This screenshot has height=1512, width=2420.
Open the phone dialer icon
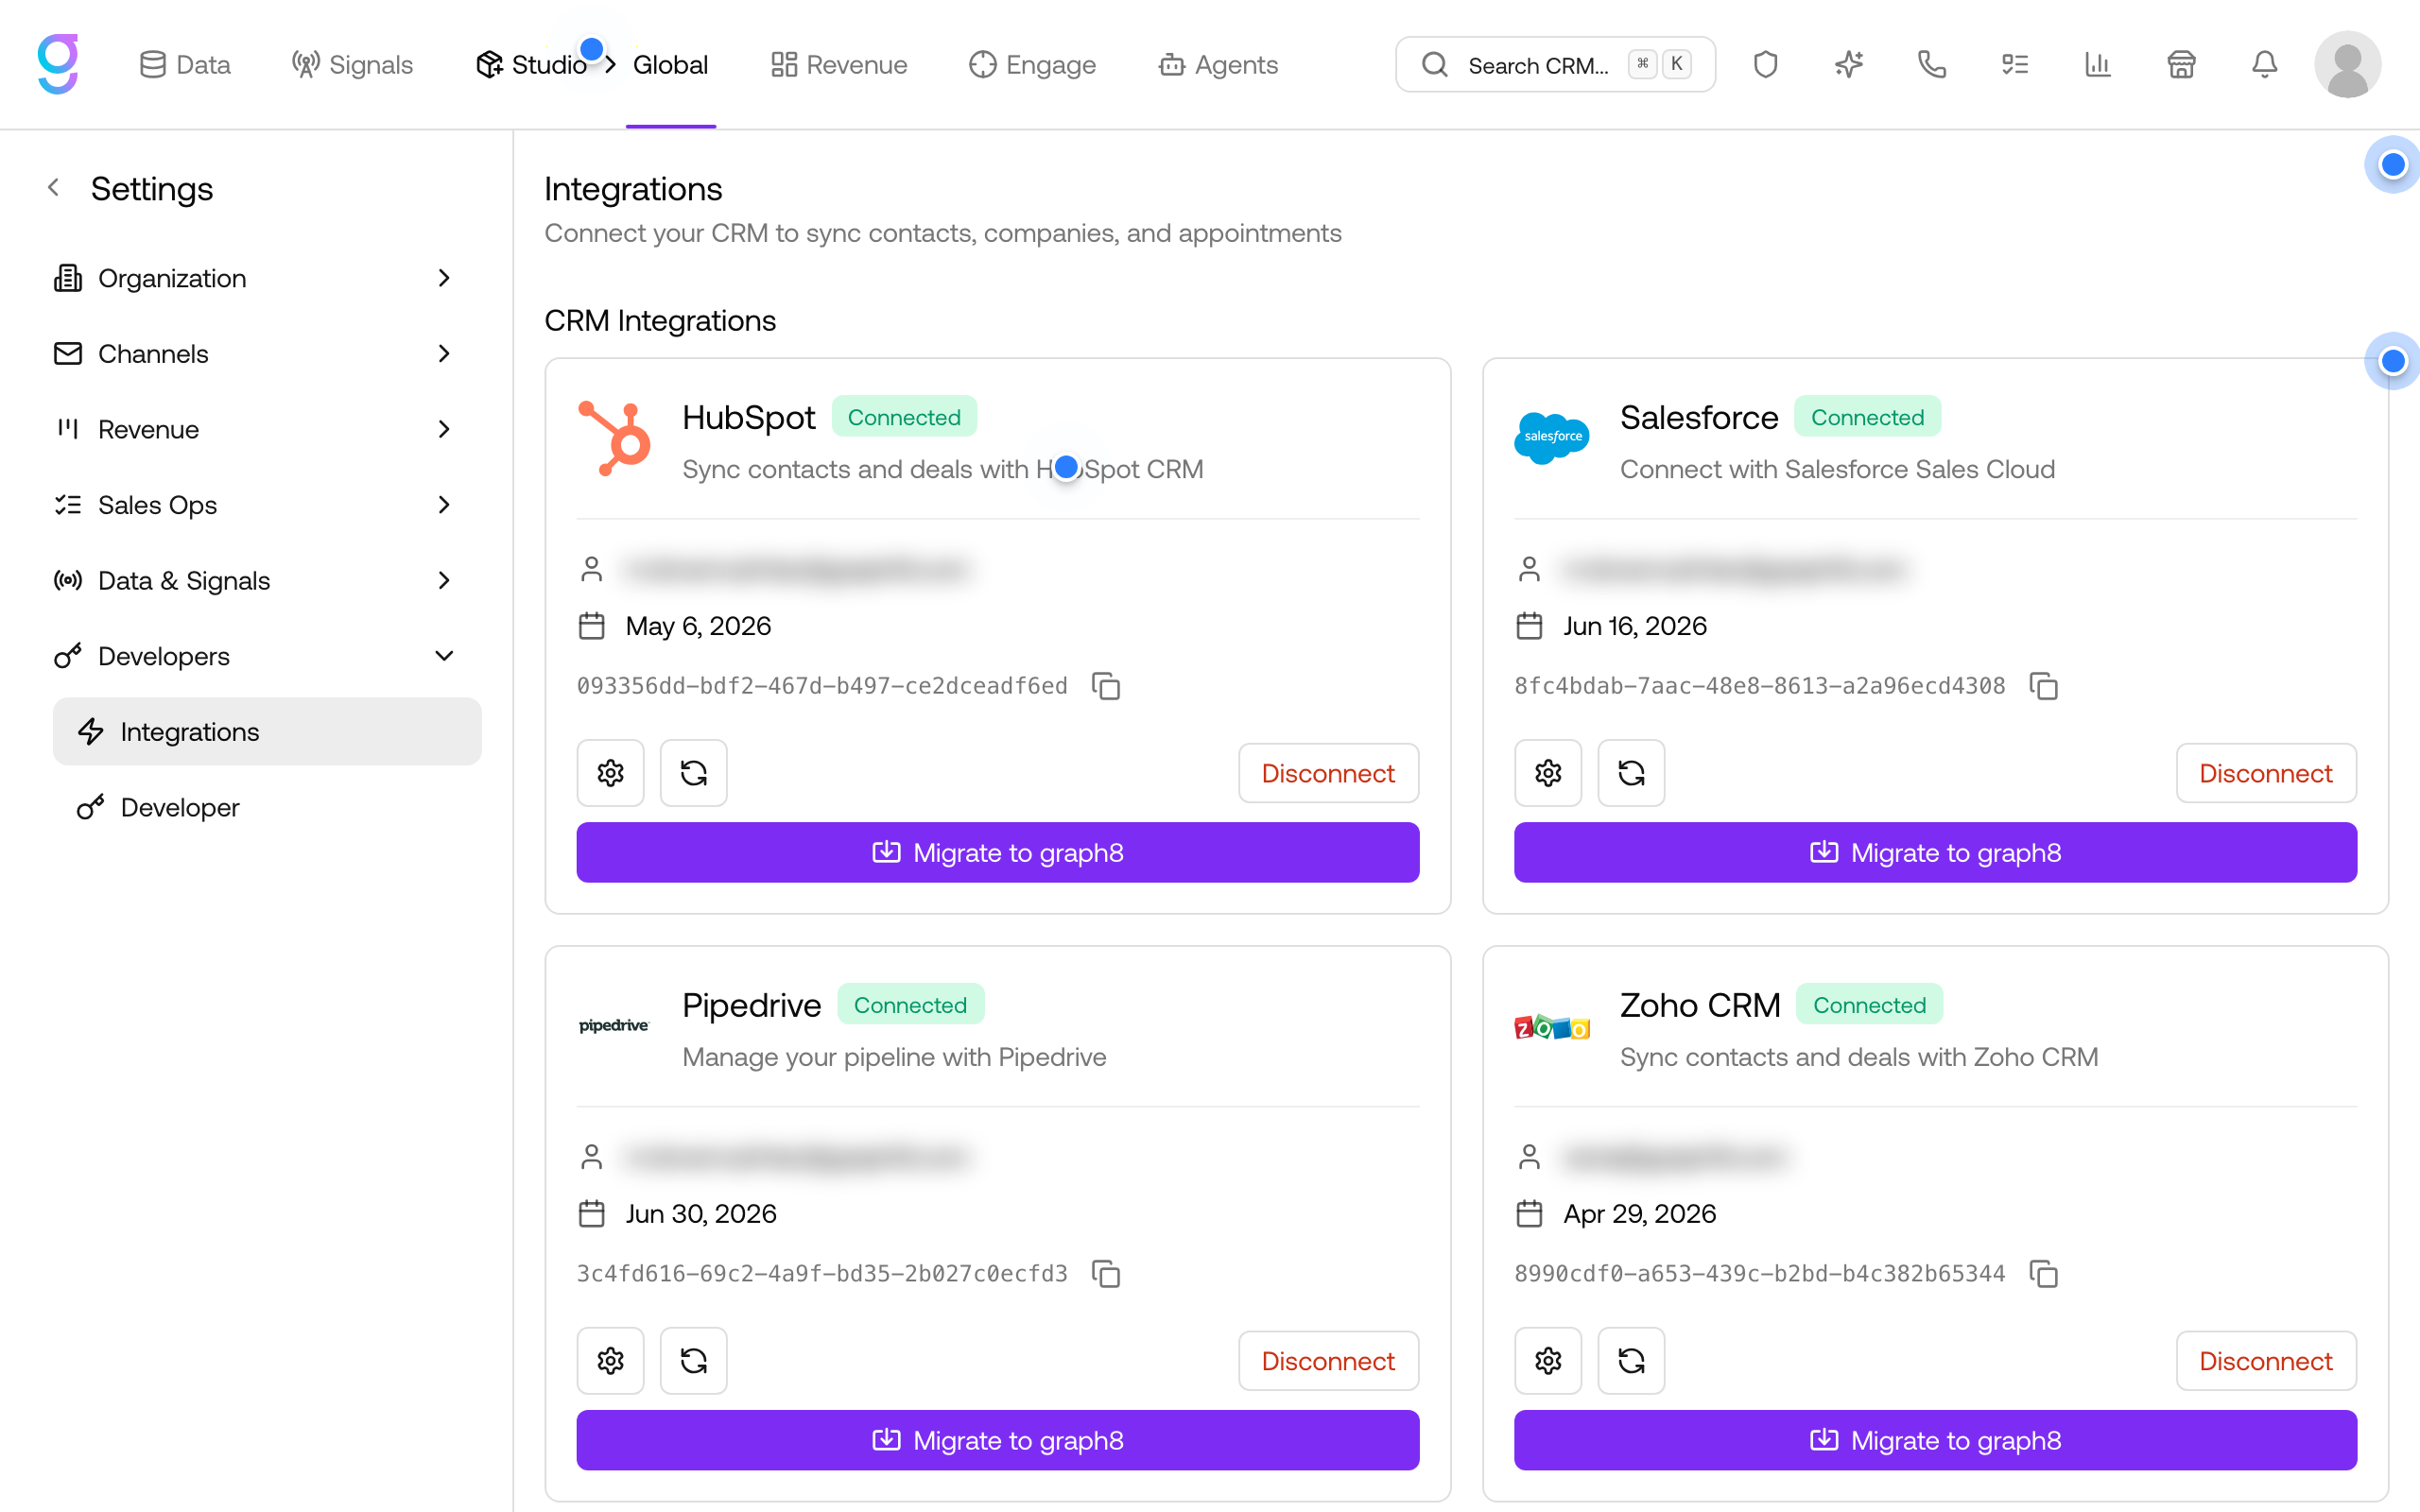click(1931, 65)
